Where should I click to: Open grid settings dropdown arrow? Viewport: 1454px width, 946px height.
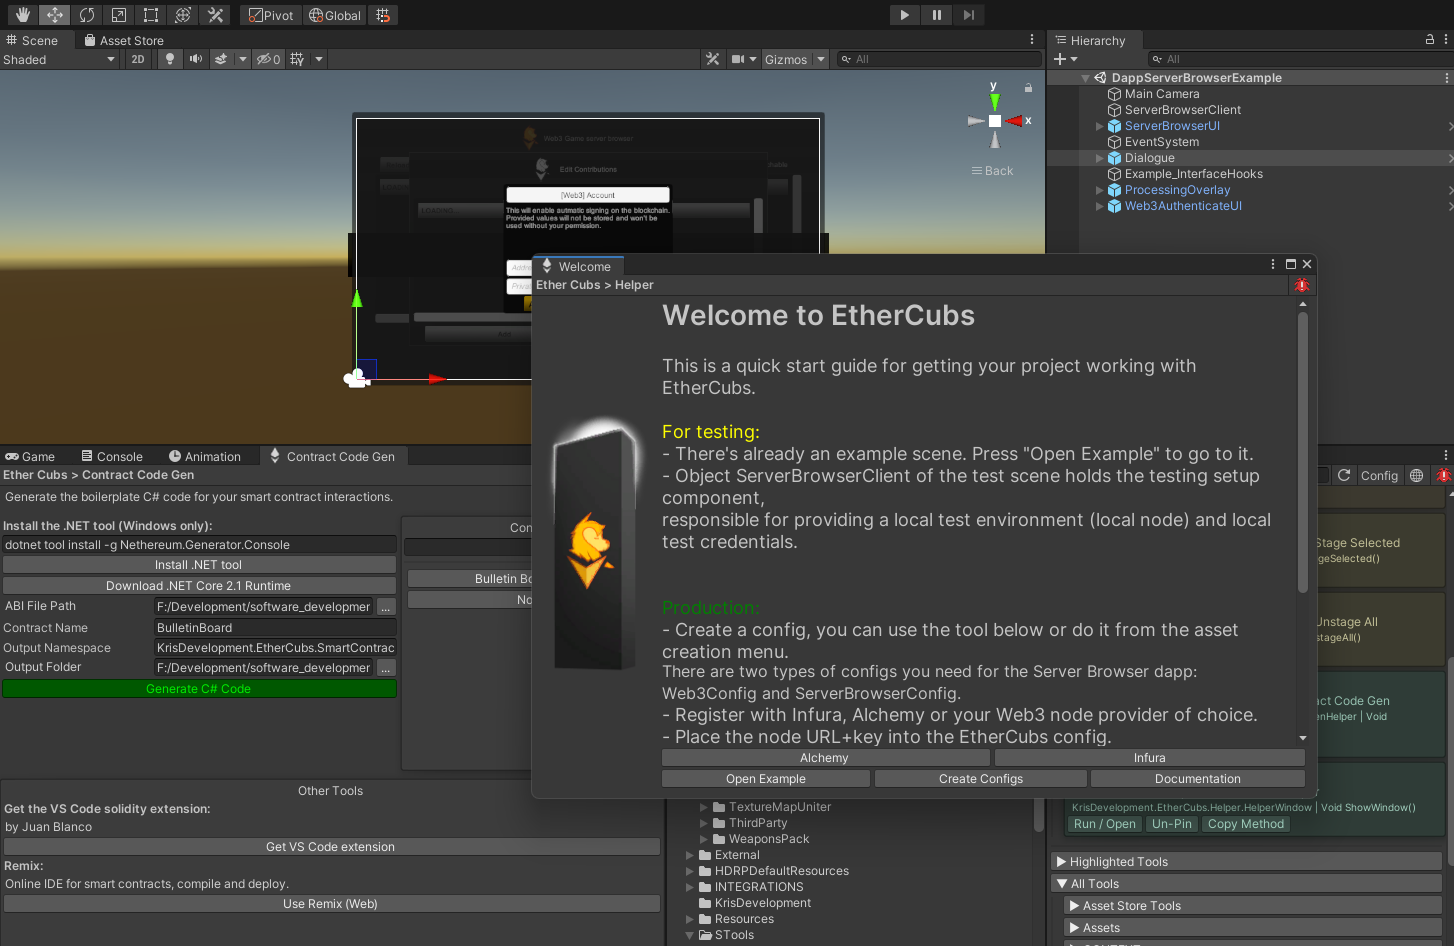[319, 59]
